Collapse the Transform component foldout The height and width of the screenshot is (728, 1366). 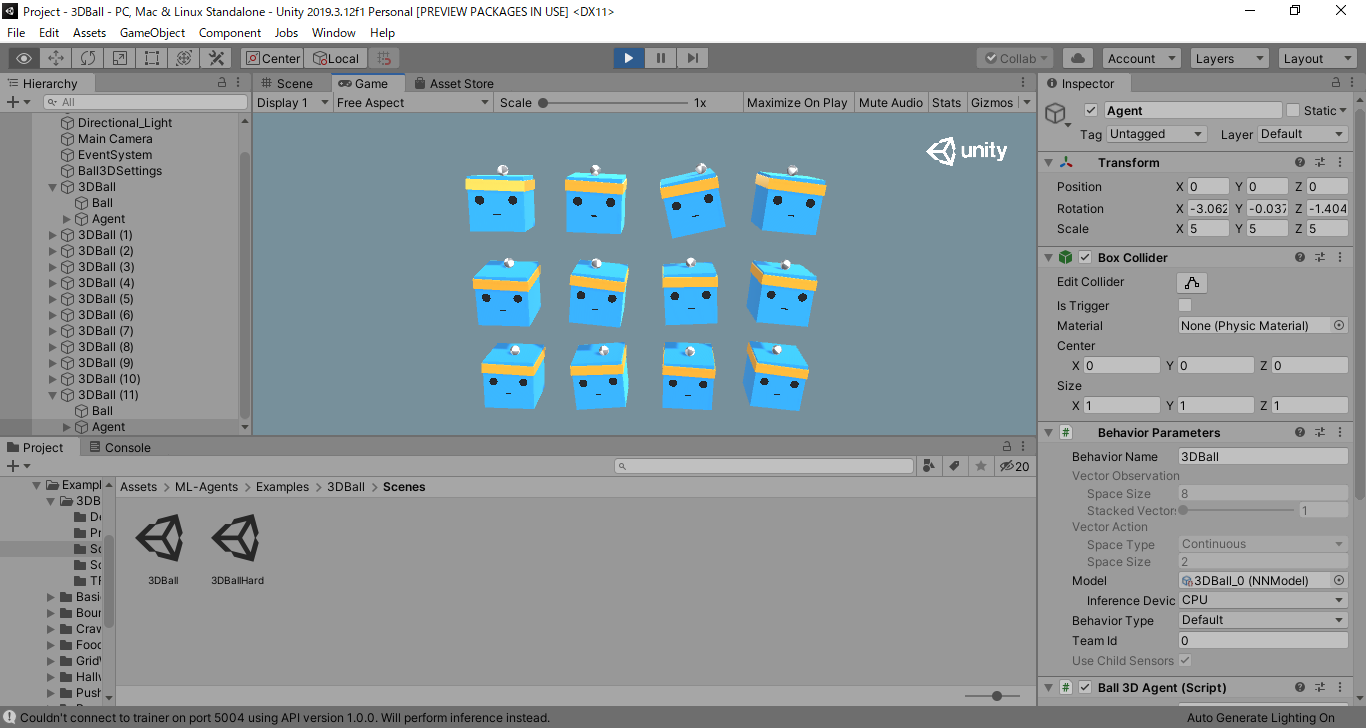point(1048,162)
